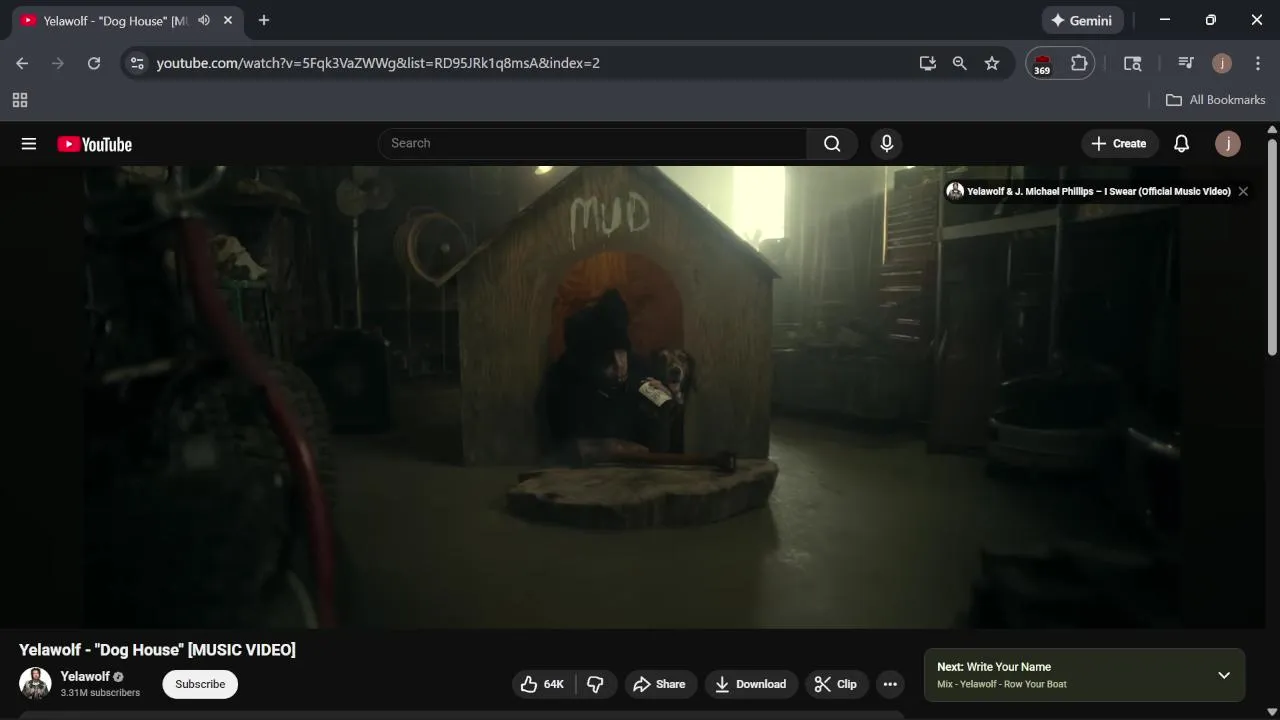The height and width of the screenshot is (720, 1280).
Task: Open media controls icon in toolbar
Action: 1186,63
